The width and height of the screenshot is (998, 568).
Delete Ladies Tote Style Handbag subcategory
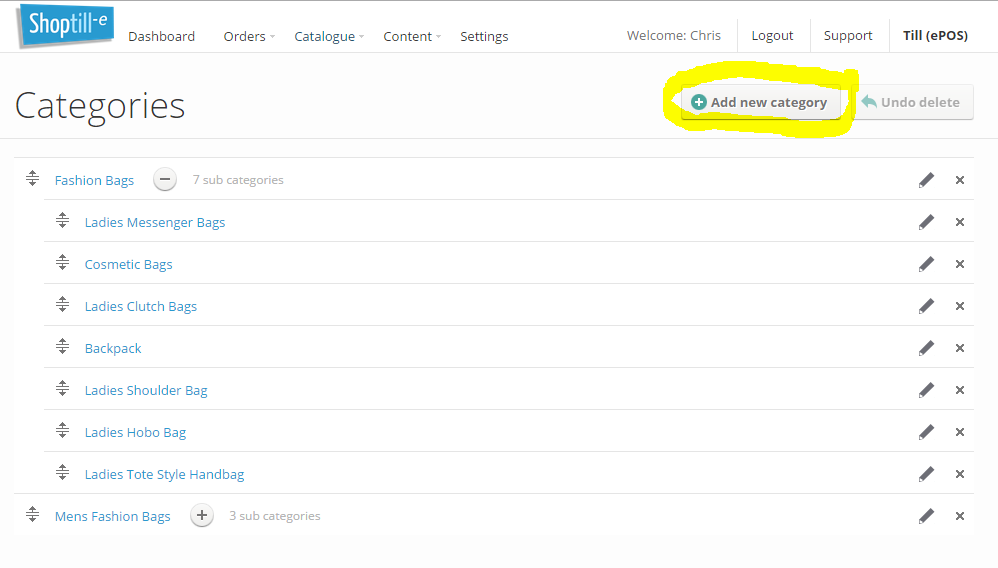[x=960, y=474]
